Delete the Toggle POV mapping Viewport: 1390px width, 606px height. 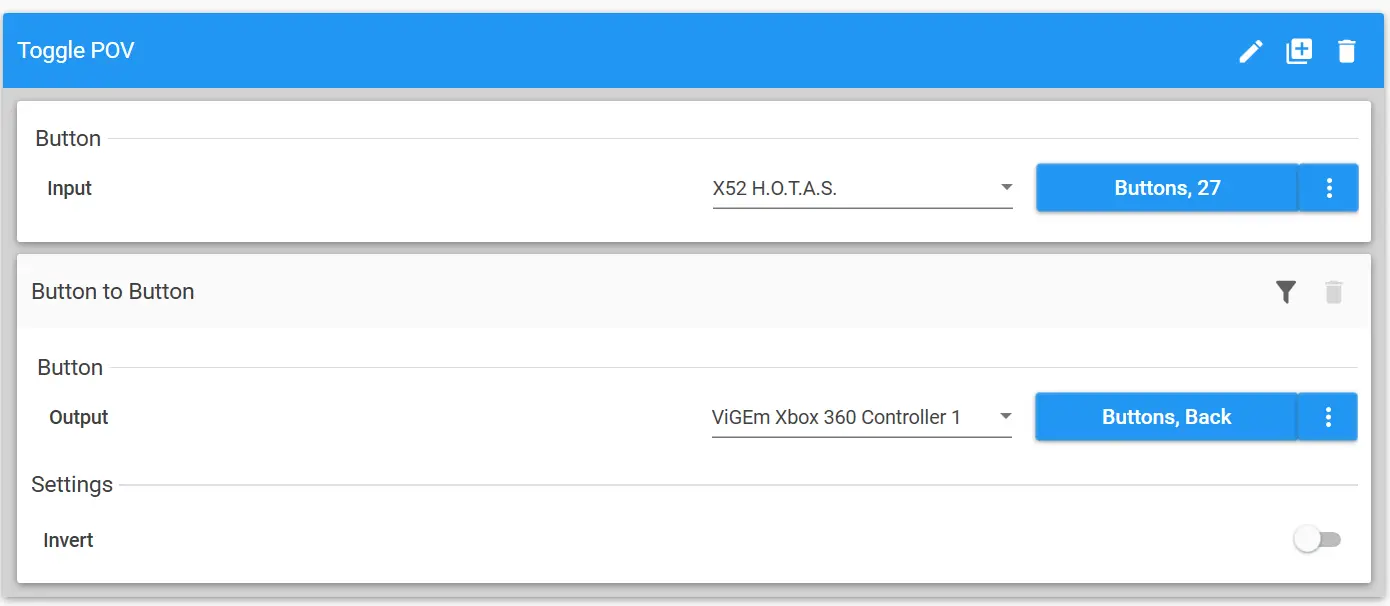1347,51
